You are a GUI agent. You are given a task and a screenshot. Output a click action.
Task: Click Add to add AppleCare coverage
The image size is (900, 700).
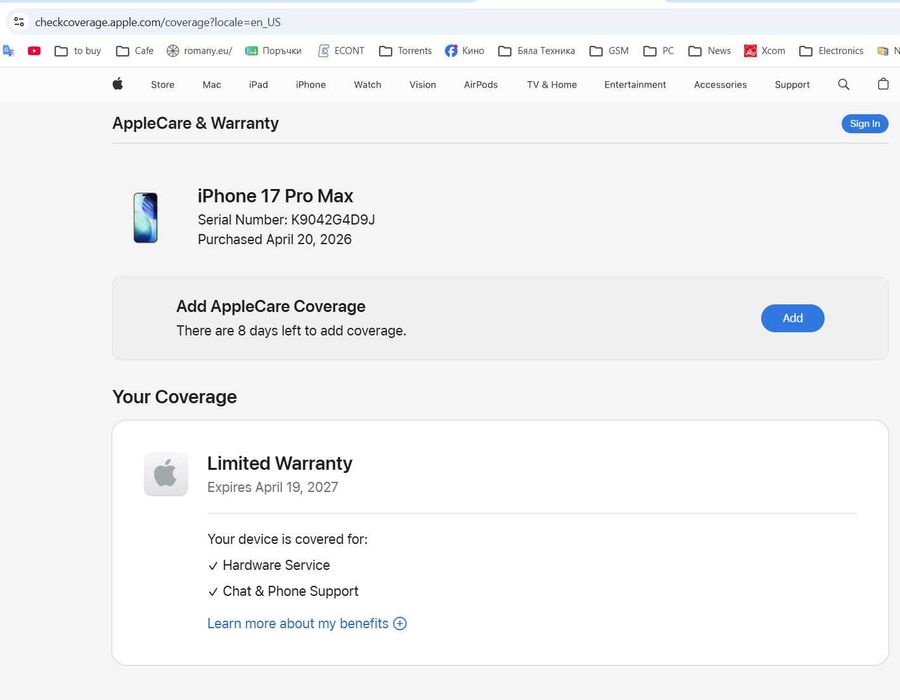793,318
